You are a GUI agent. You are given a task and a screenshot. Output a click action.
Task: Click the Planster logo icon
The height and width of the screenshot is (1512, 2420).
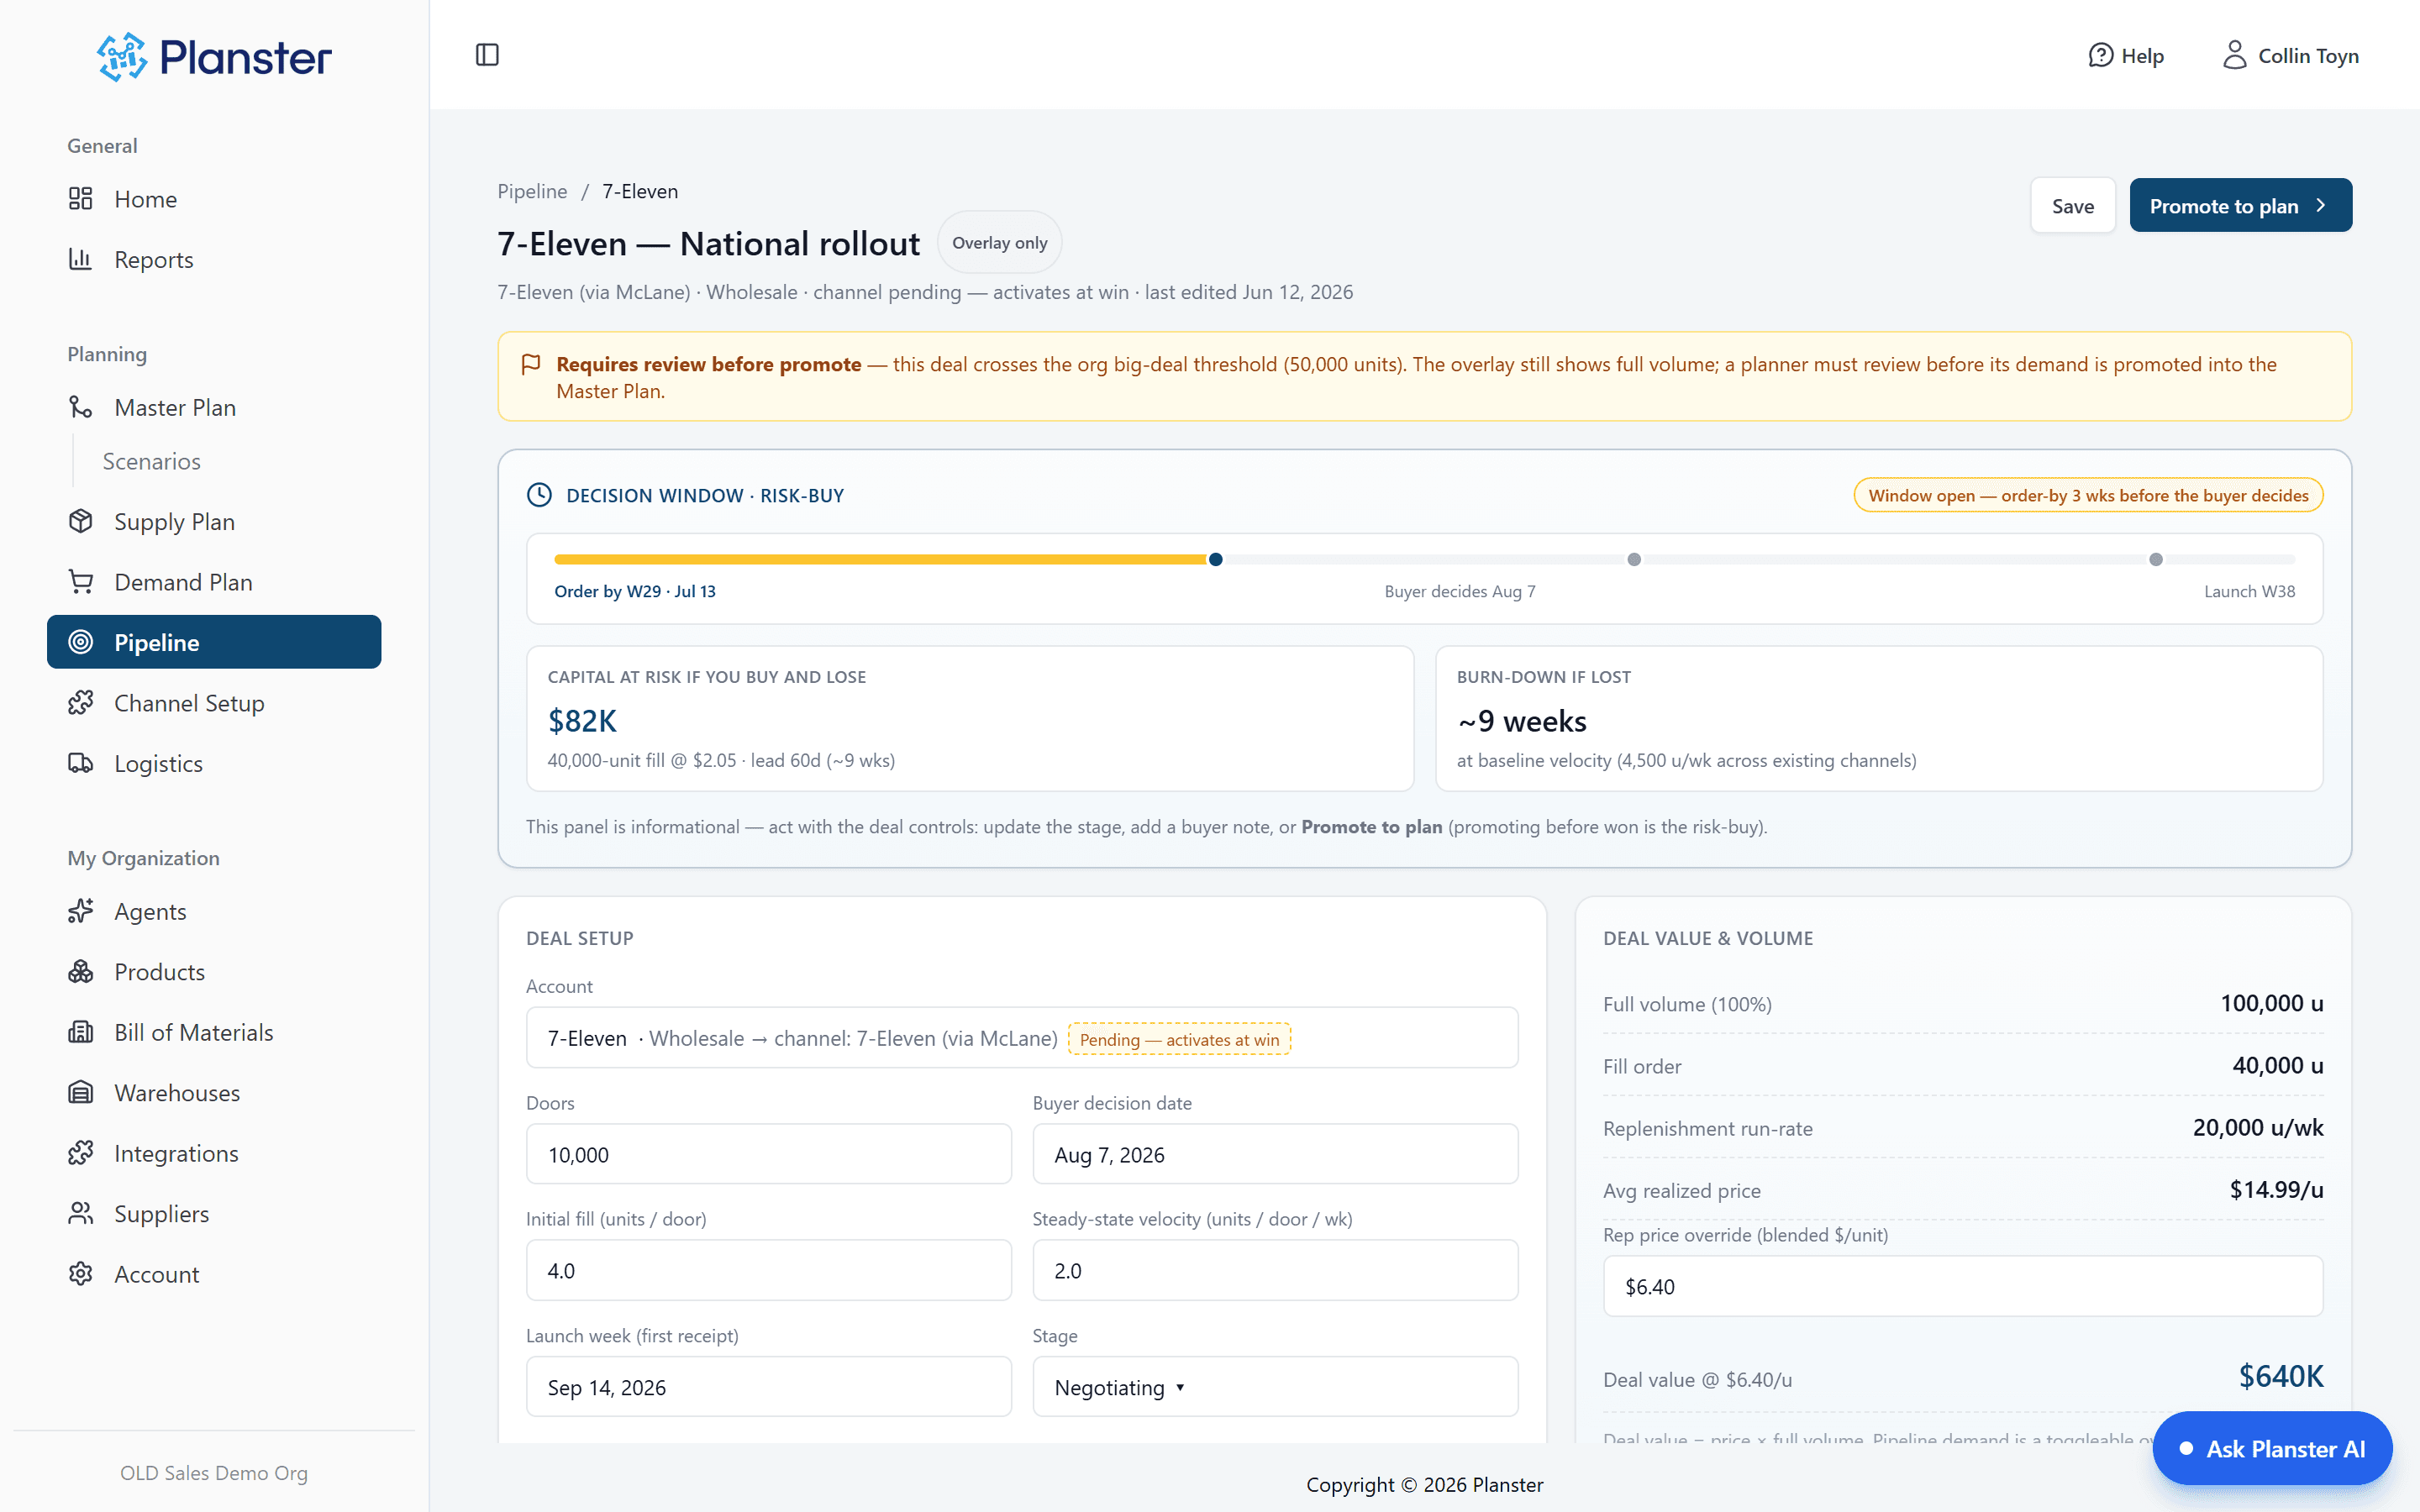click(x=122, y=57)
